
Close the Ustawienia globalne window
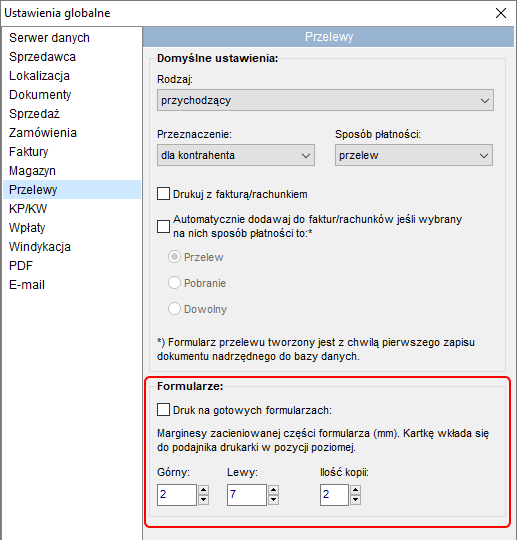tap(501, 13)
